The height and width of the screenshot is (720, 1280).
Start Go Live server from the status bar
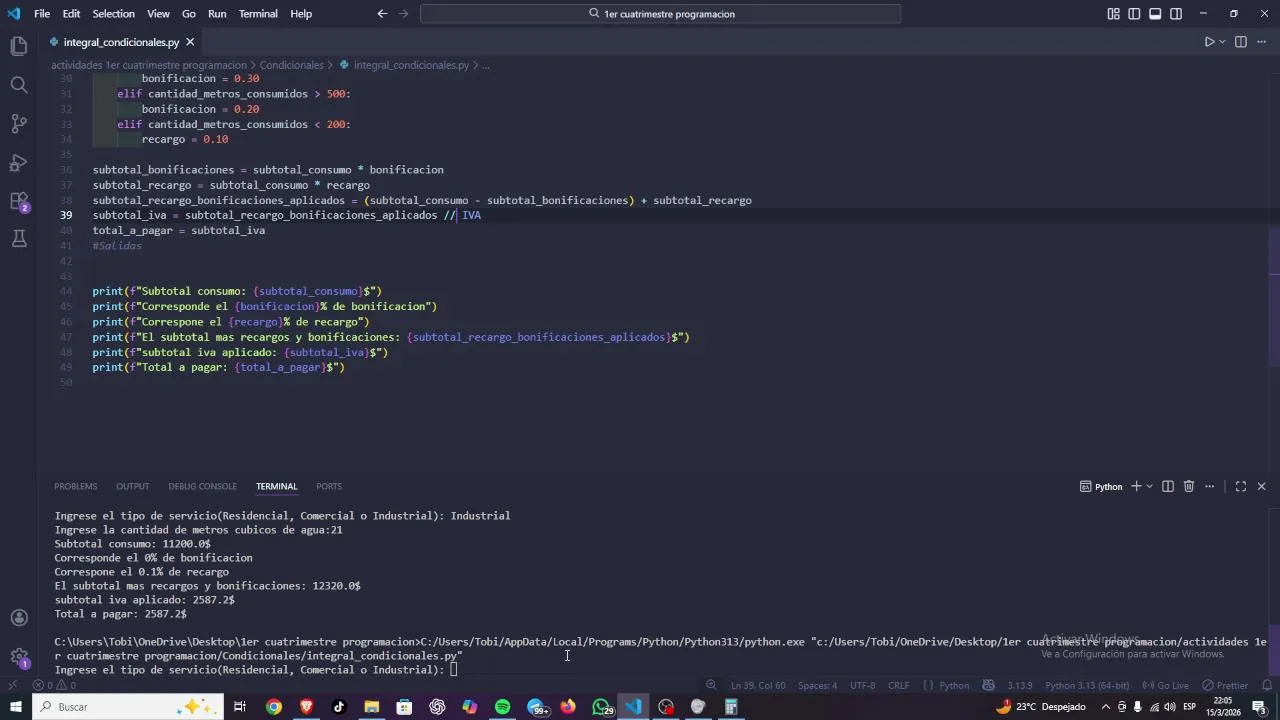coord(1166,686)
